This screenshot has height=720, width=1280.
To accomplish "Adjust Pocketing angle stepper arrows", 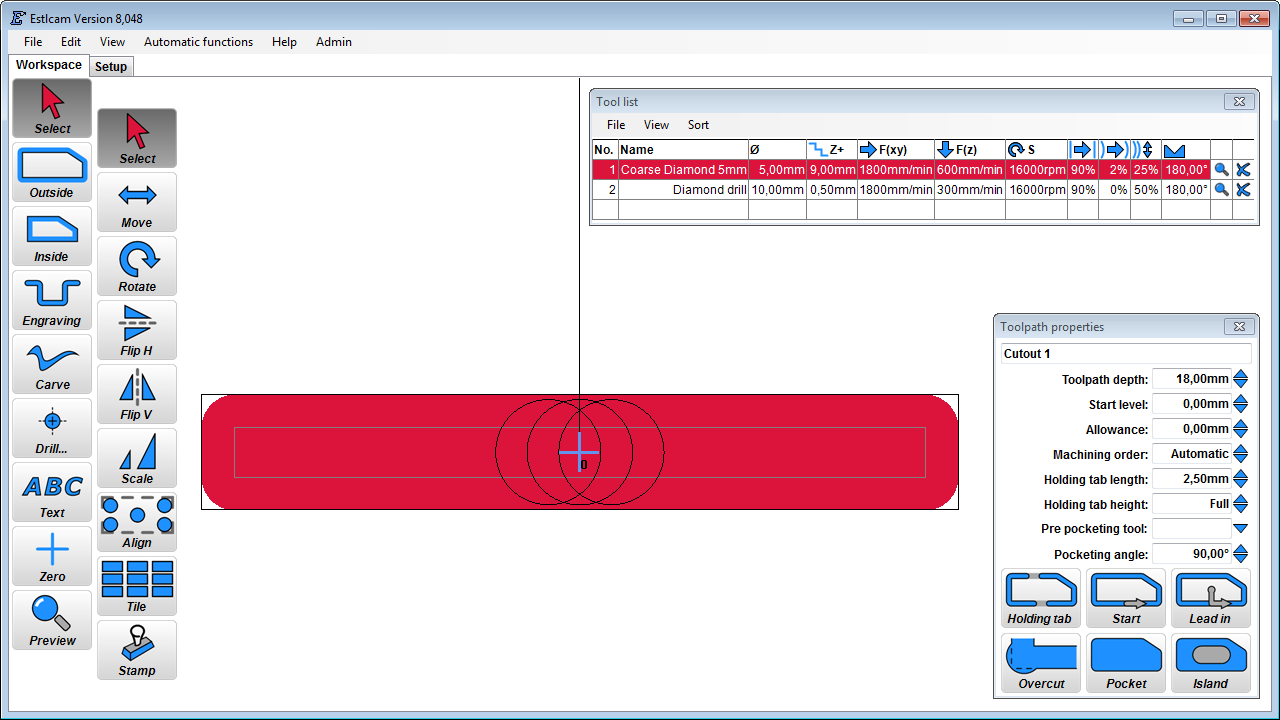I will click(x=1241, y=554).
